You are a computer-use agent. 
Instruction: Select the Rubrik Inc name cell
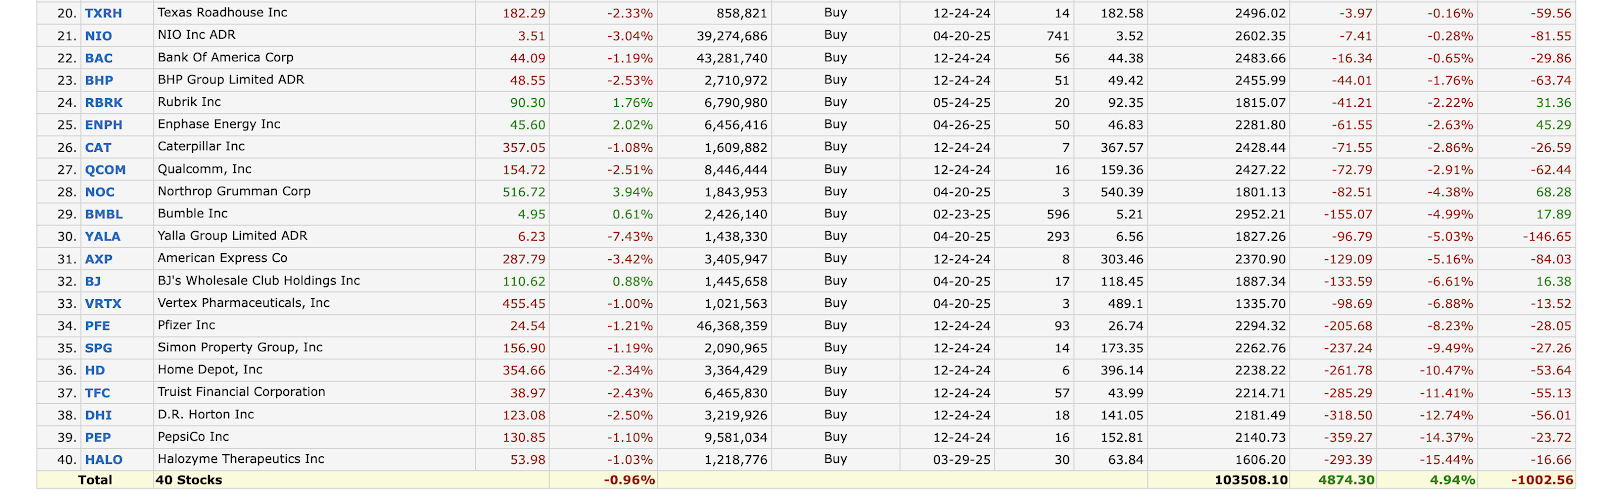pos(314,102)
